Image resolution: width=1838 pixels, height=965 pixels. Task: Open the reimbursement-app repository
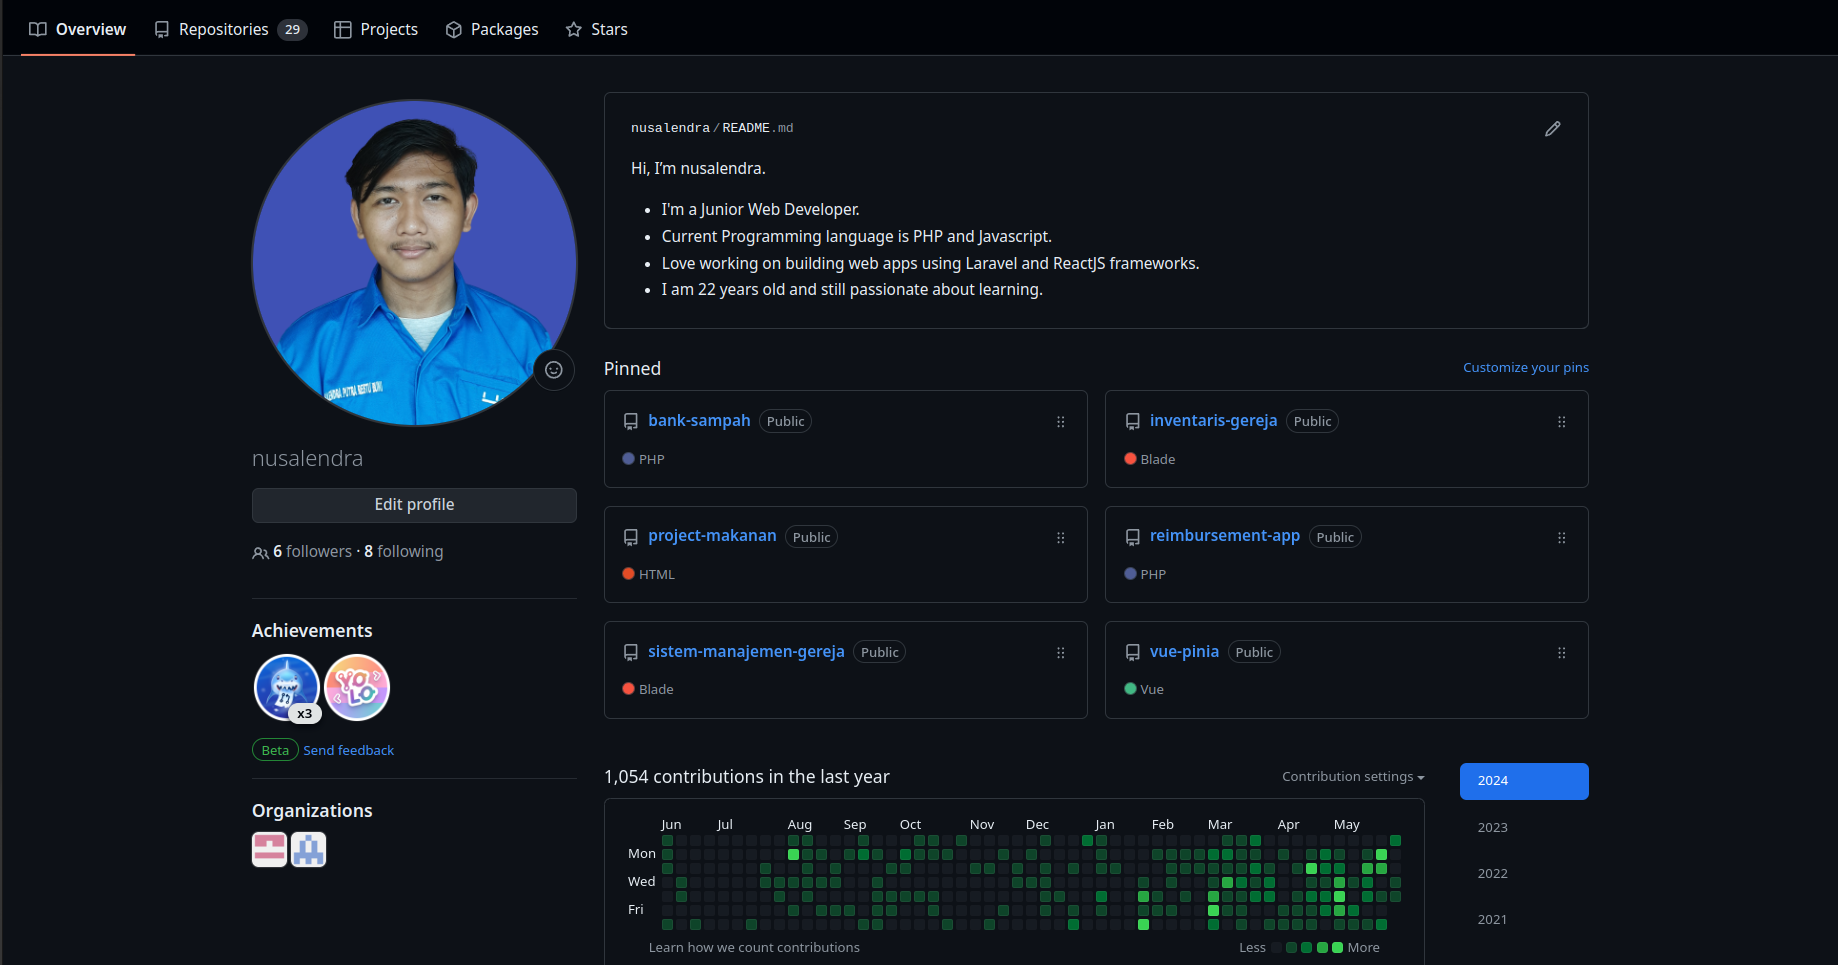point(1224,536)
